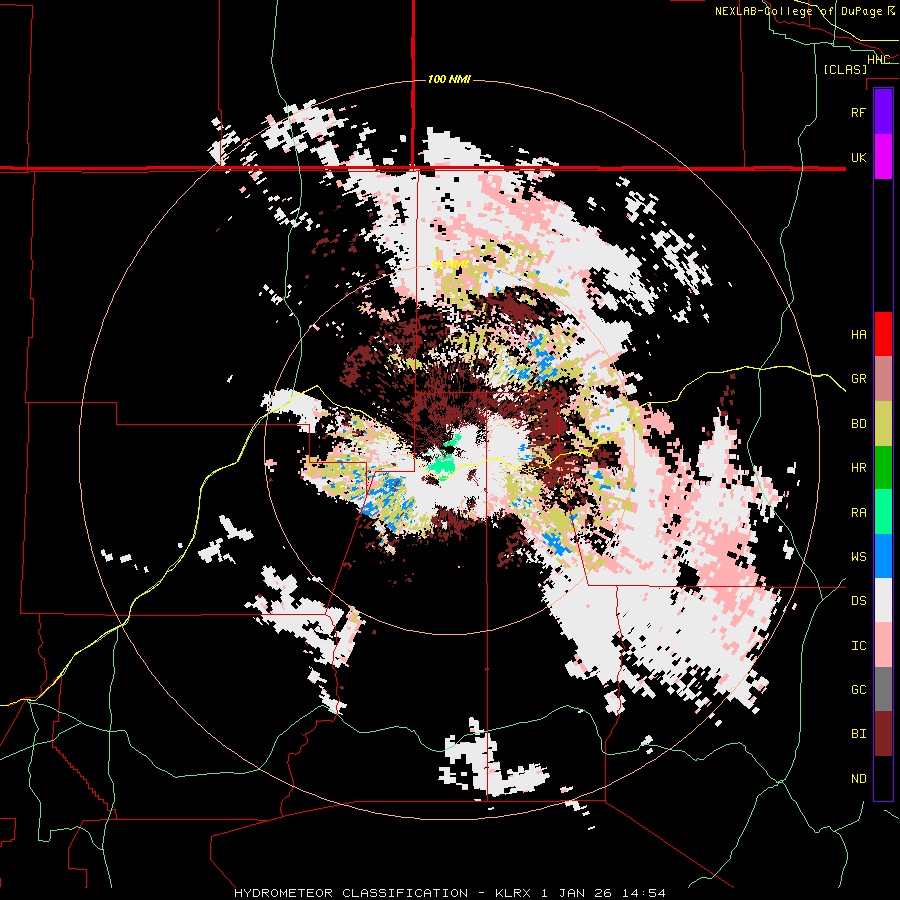This screenshot has width=900, height=900.
Task: Select the dusty-pink GR legend swatch
Action: pyautogui.click(x=883, y=379)
